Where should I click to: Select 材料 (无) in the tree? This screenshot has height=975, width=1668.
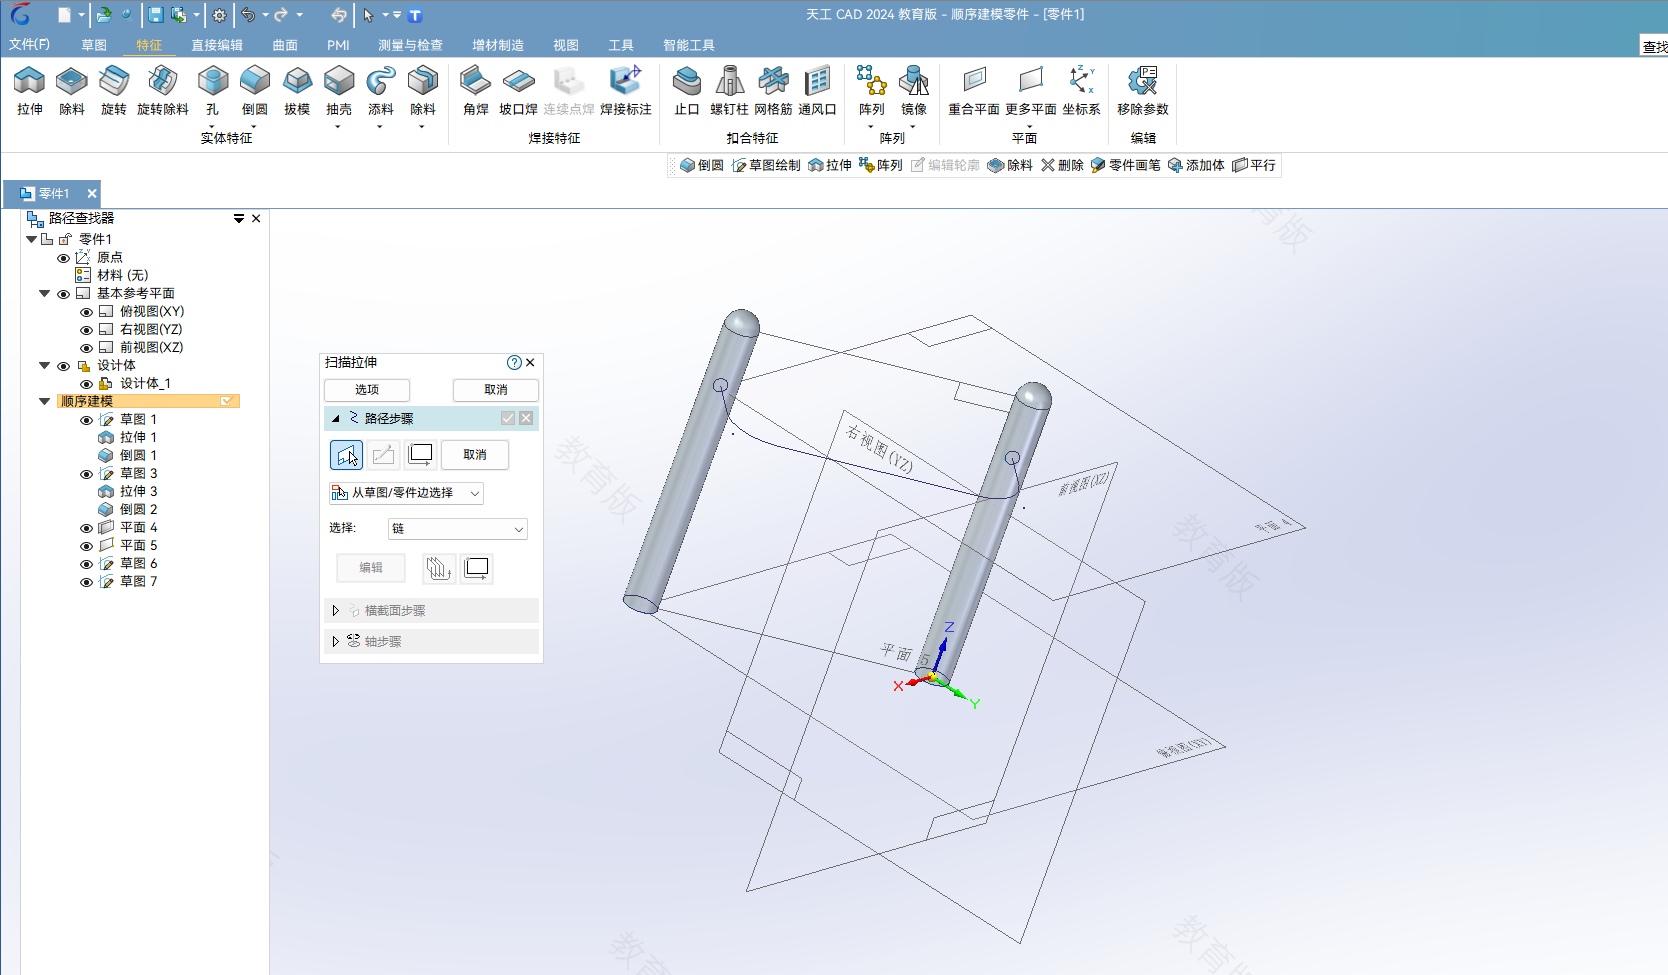(x=122, y=276)
